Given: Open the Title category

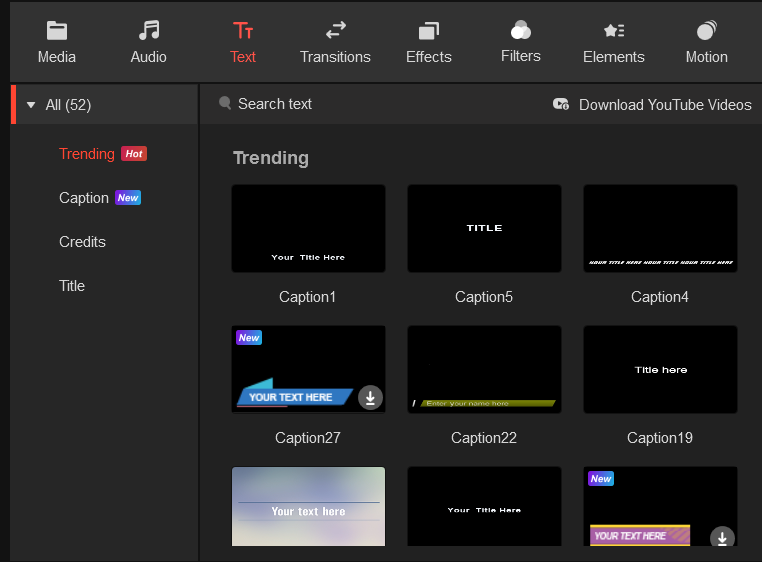Looking at the screenshot, I should pos(72,286).
